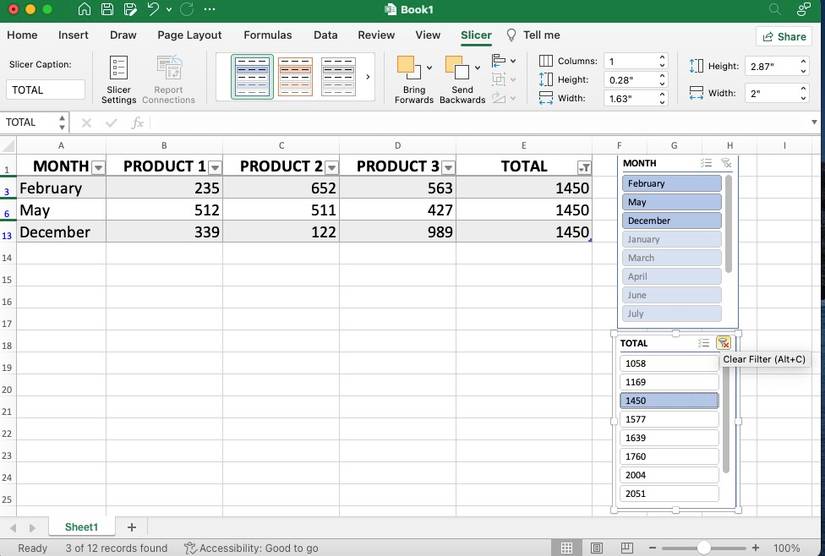This screenshot has height=556, width=825.
Task: Toggle the February slicer item
Action: 671,184
